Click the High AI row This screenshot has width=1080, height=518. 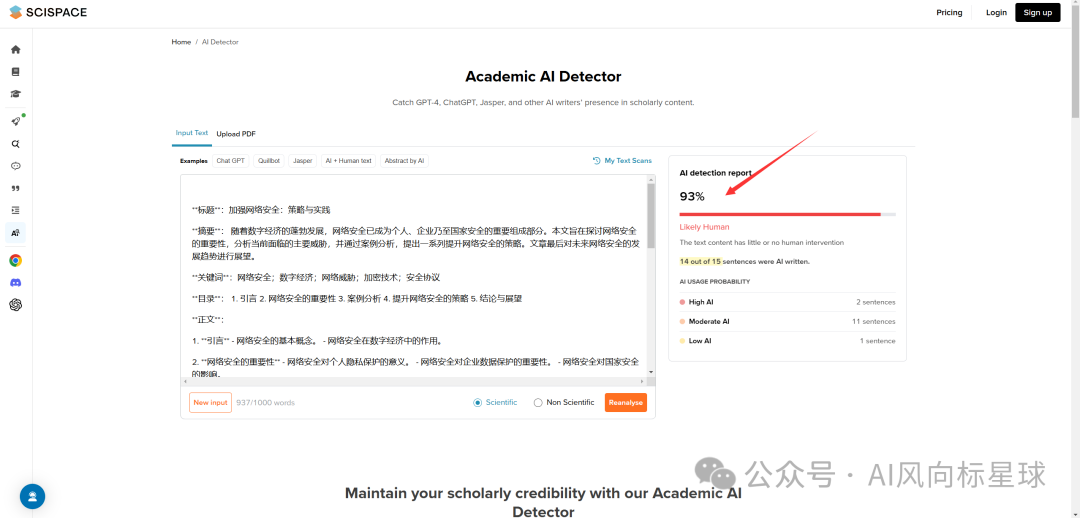pos(787,302)
